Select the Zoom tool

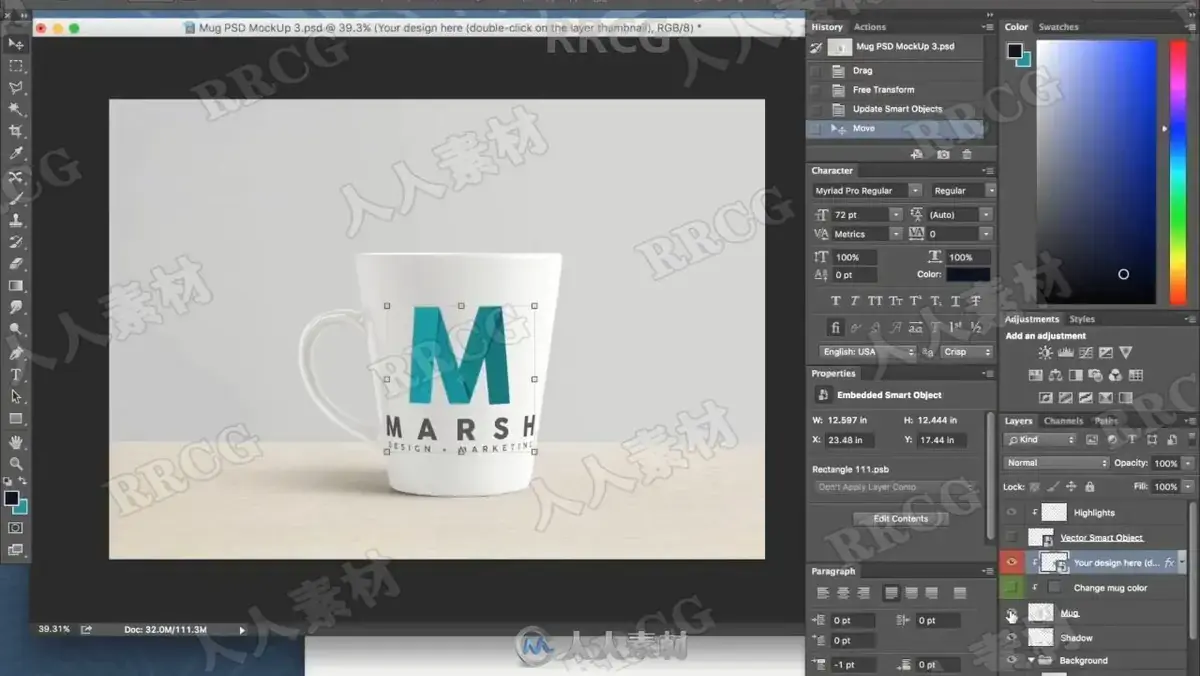pos(16,463)
